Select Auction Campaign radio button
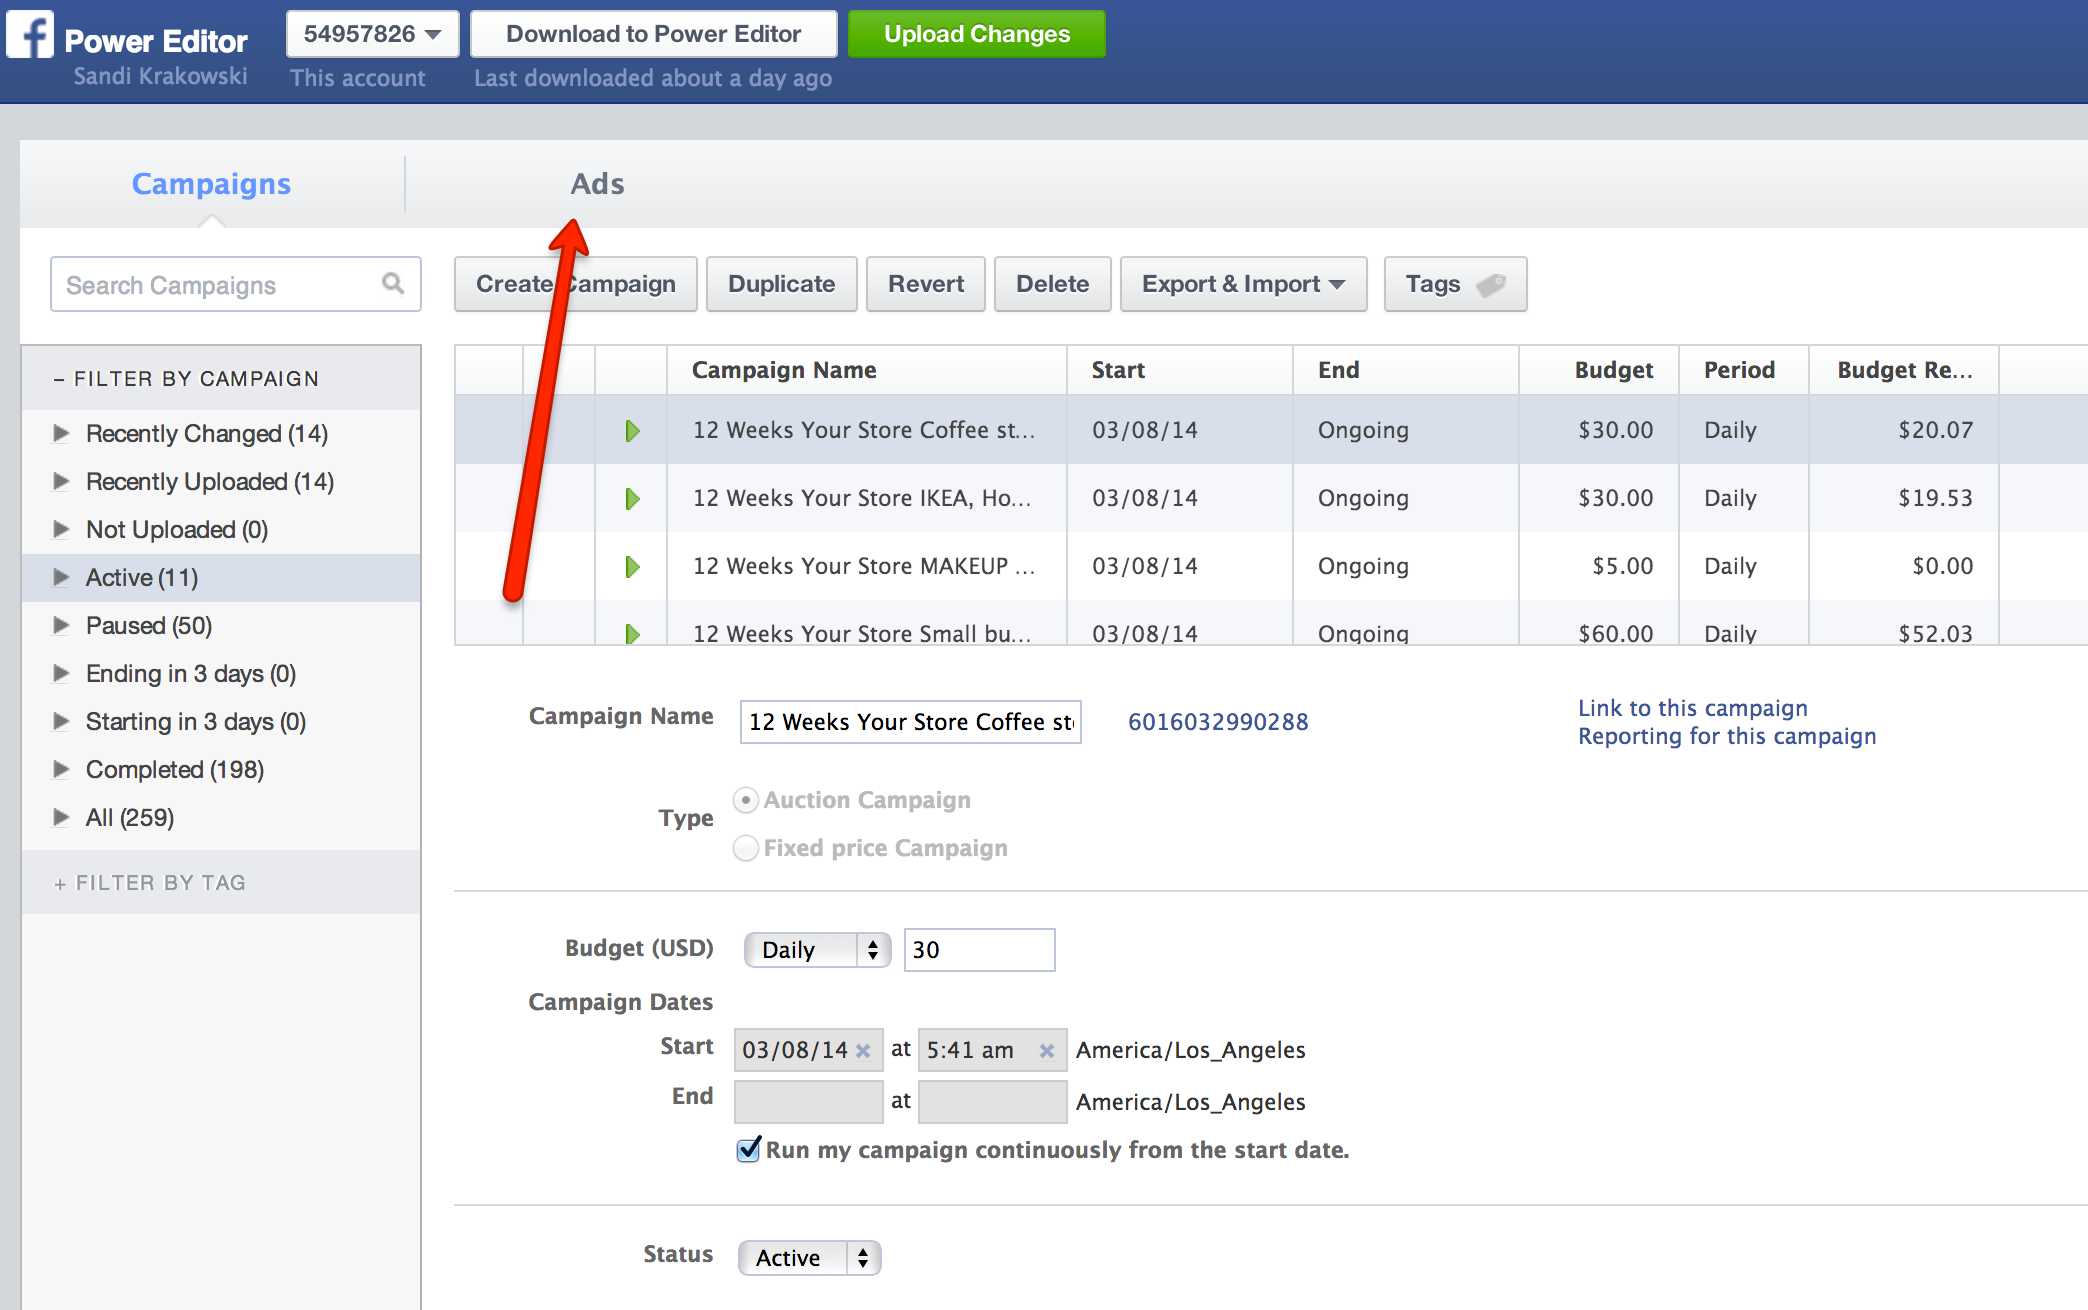 [x=746, y=800]
